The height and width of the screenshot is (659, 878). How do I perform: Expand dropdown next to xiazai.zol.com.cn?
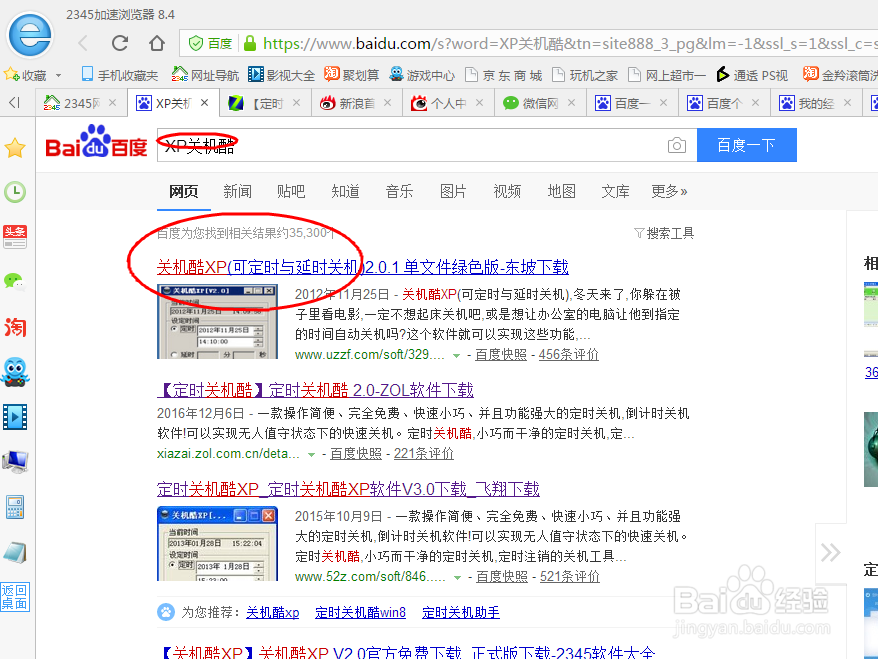(x=311, y=455)
